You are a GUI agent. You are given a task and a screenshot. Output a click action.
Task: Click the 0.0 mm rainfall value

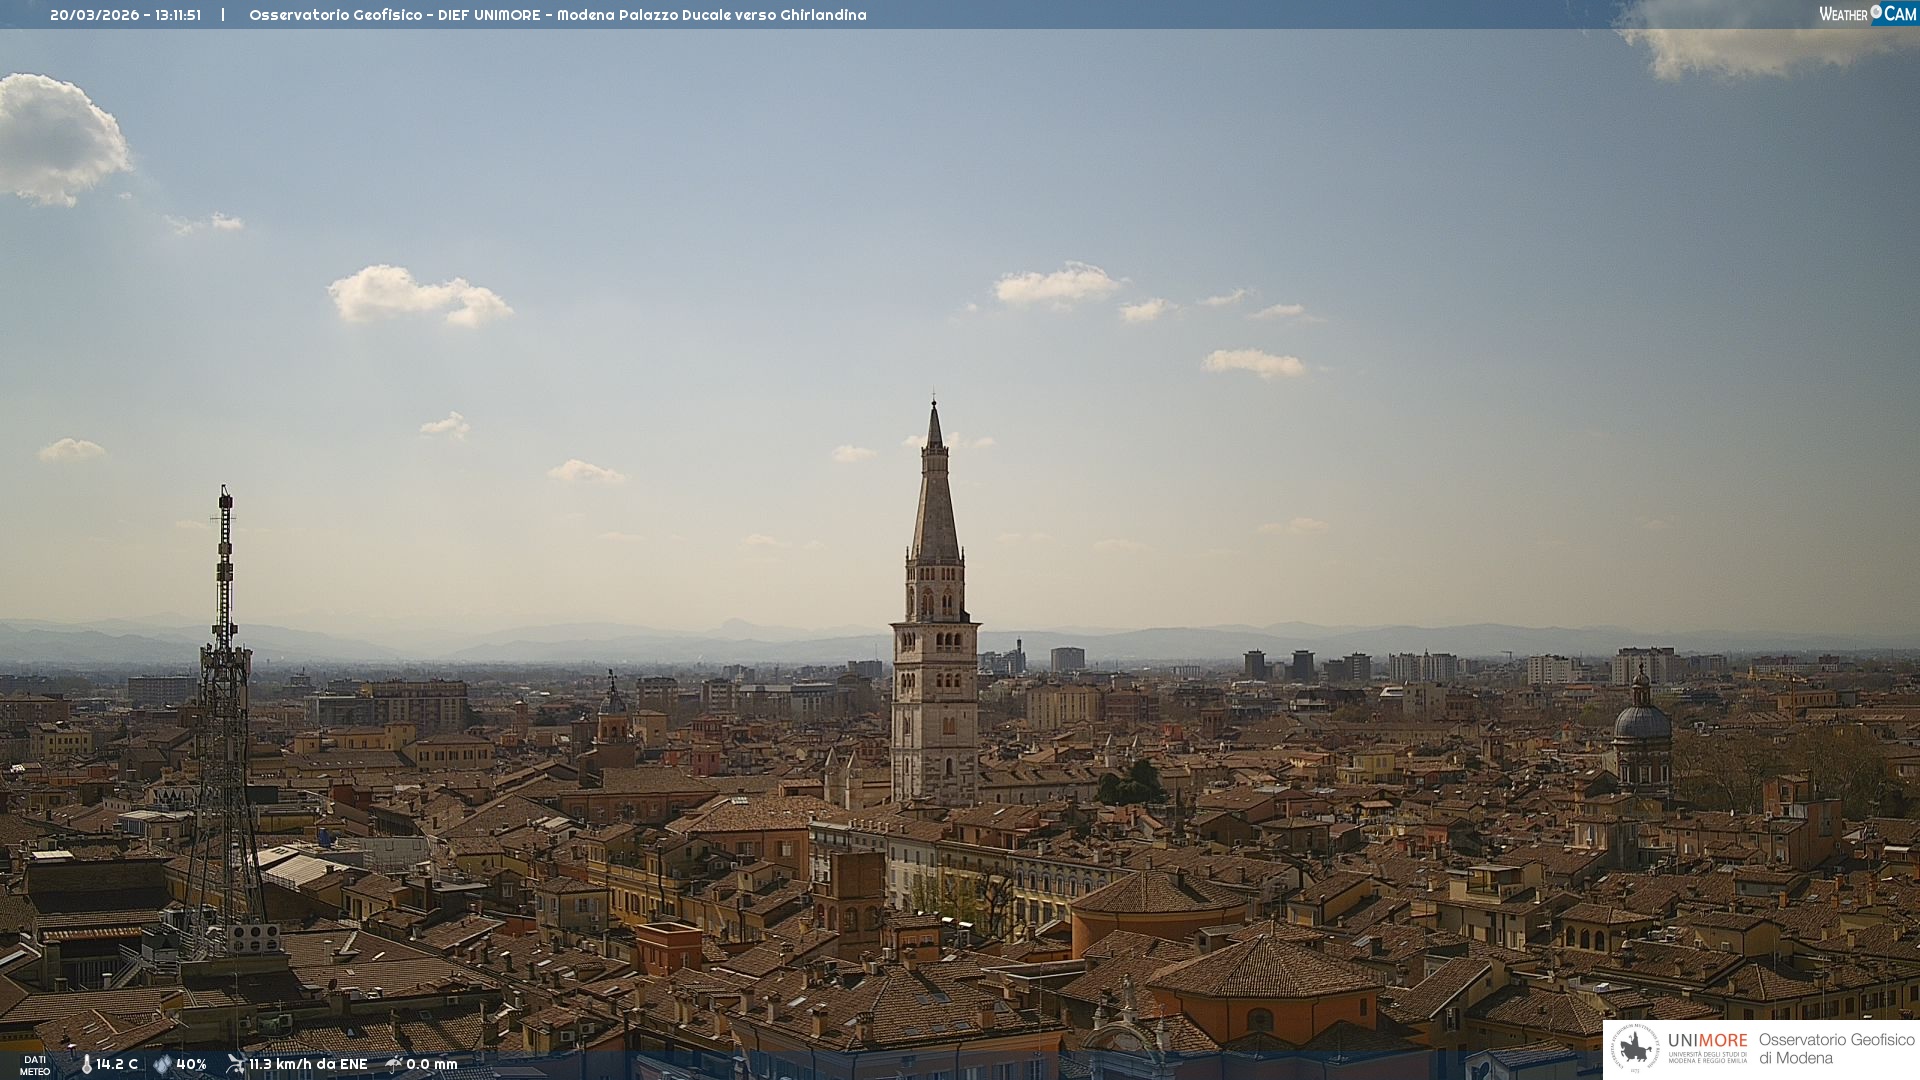pos(432,1064)
